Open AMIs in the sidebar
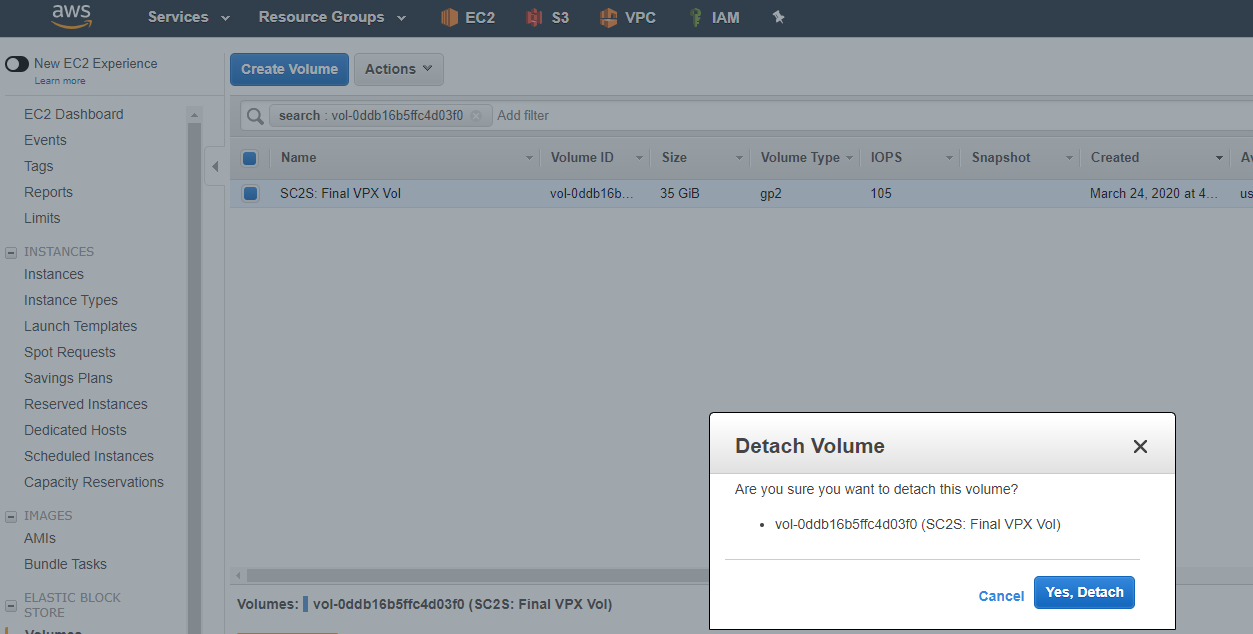The height and width of the screenshot is (634, 1253). click(x=40, y=538)
